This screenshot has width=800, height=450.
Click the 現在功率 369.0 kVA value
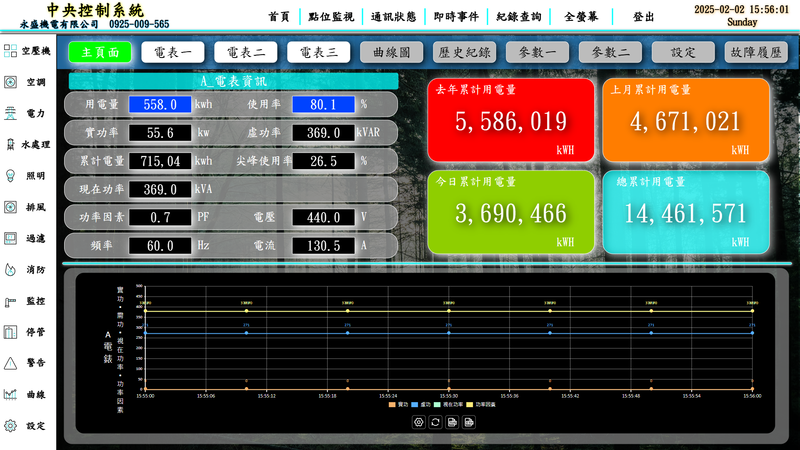pos(160,189)
